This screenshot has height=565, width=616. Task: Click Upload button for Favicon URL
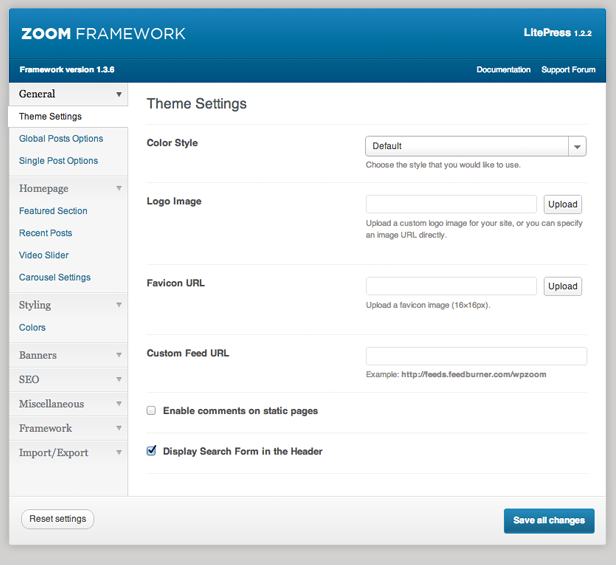point(563,286)
